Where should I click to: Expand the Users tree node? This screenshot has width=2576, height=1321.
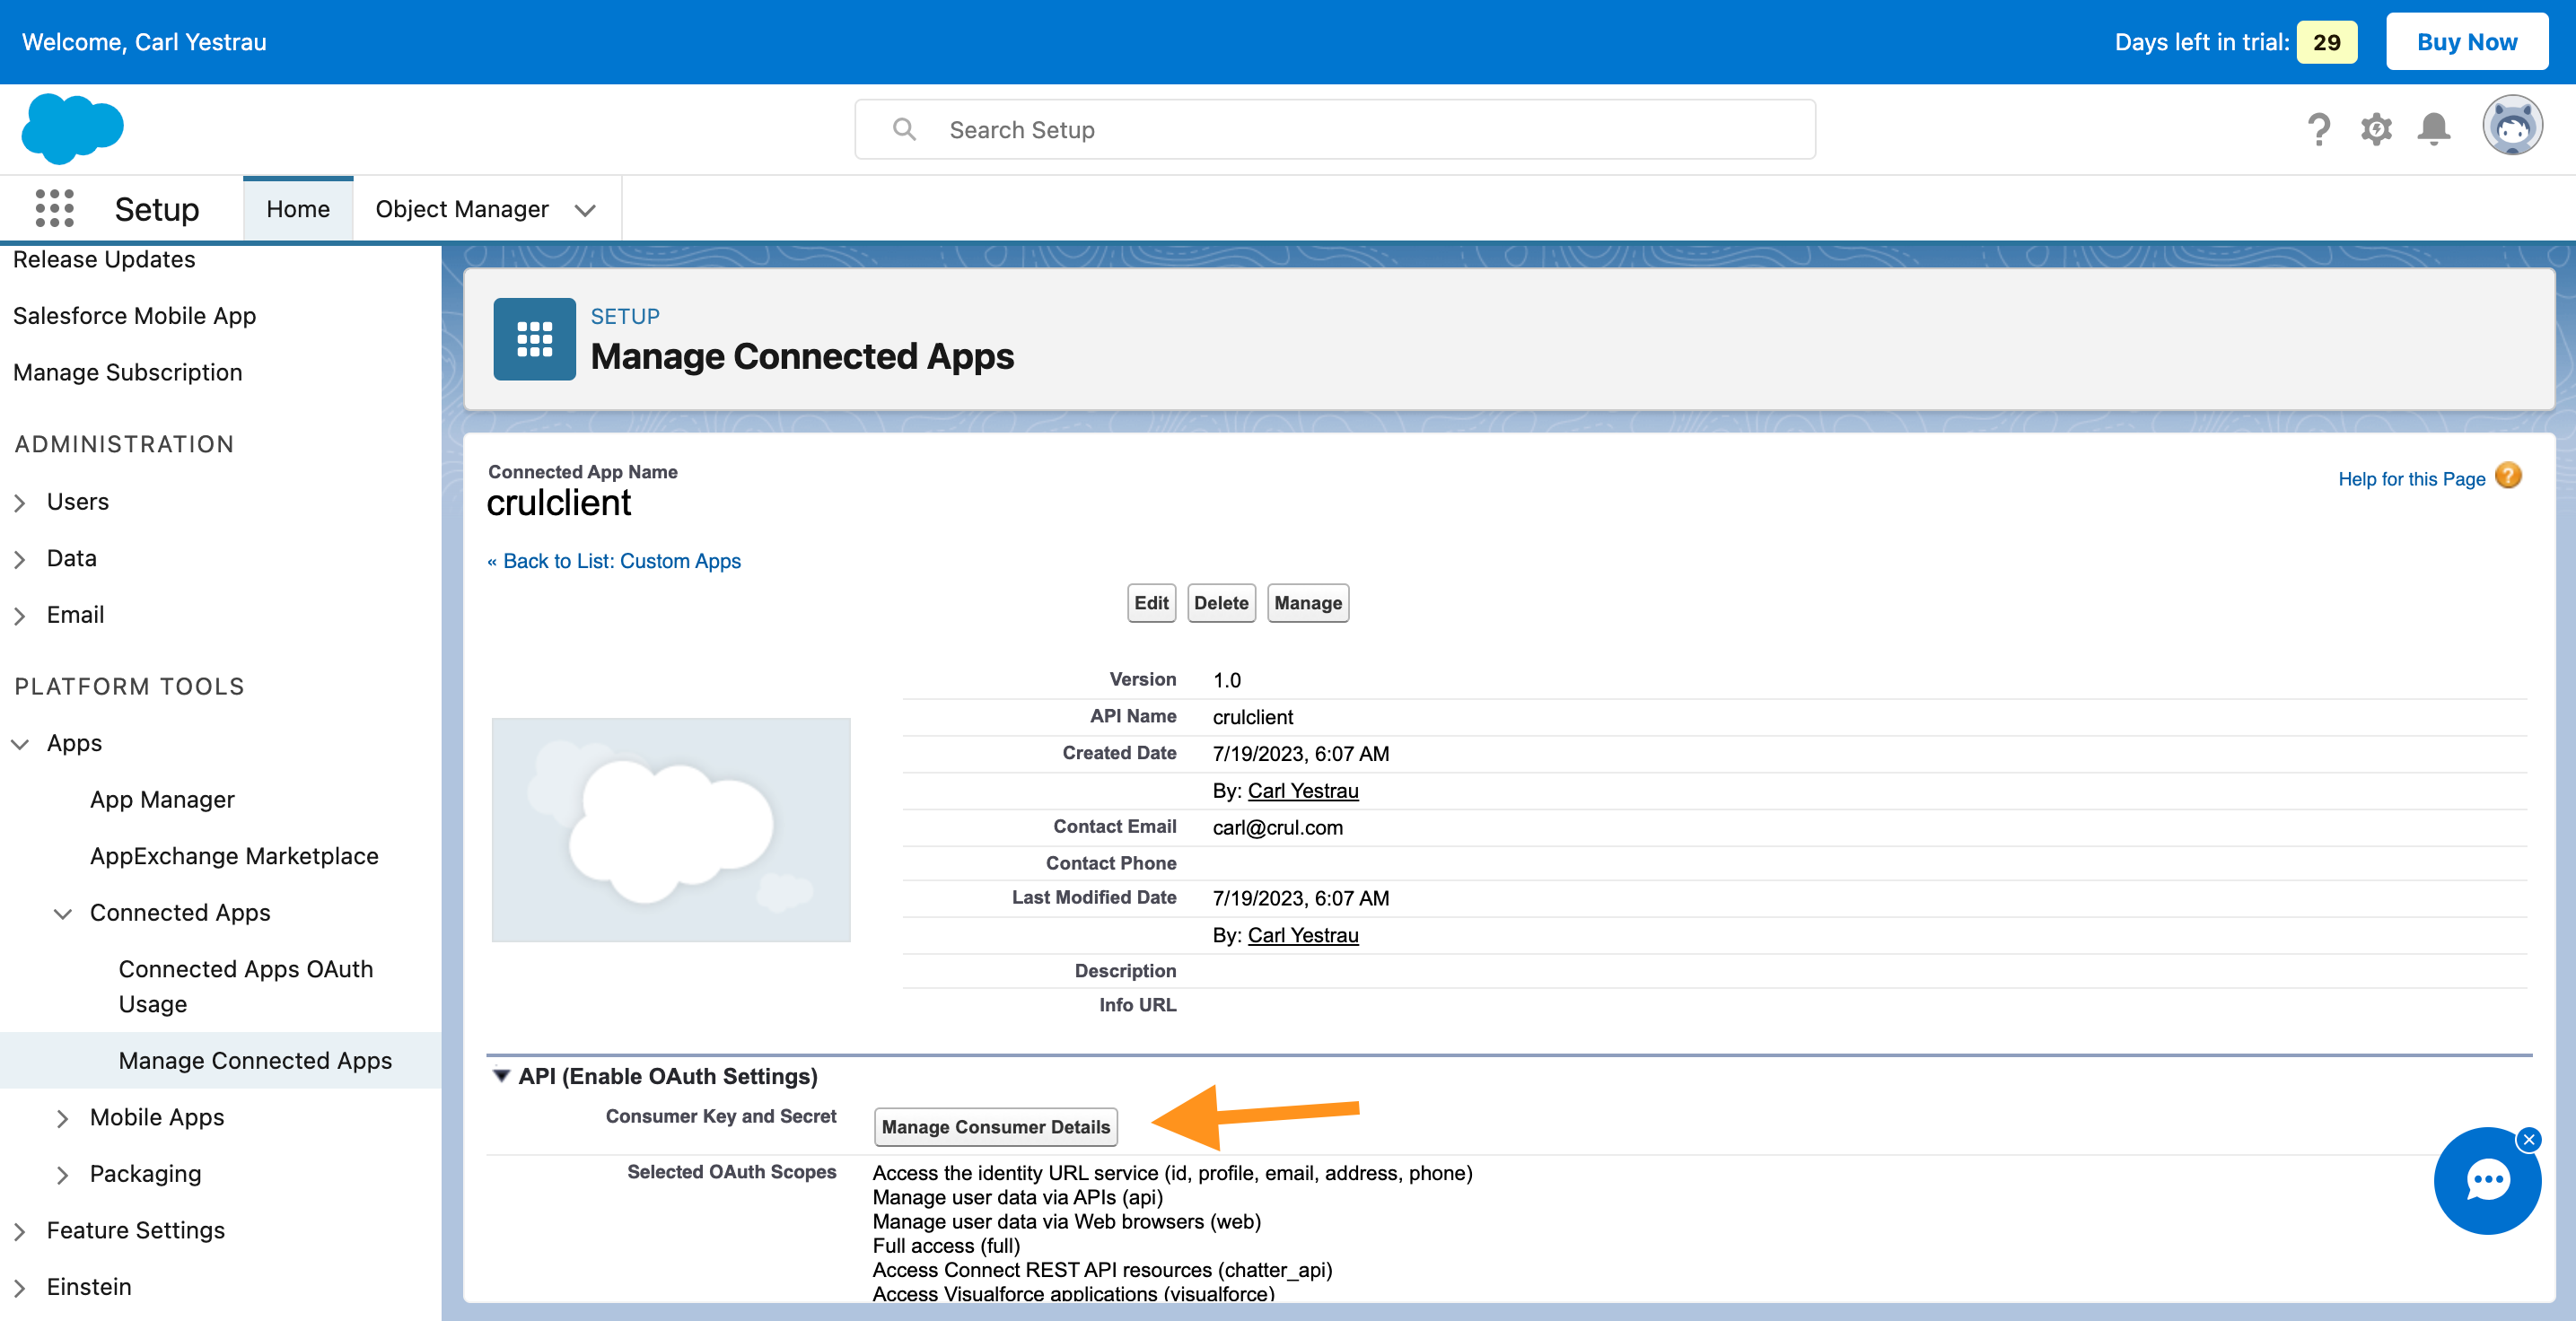pyautogui.click(x=19, y=502)
